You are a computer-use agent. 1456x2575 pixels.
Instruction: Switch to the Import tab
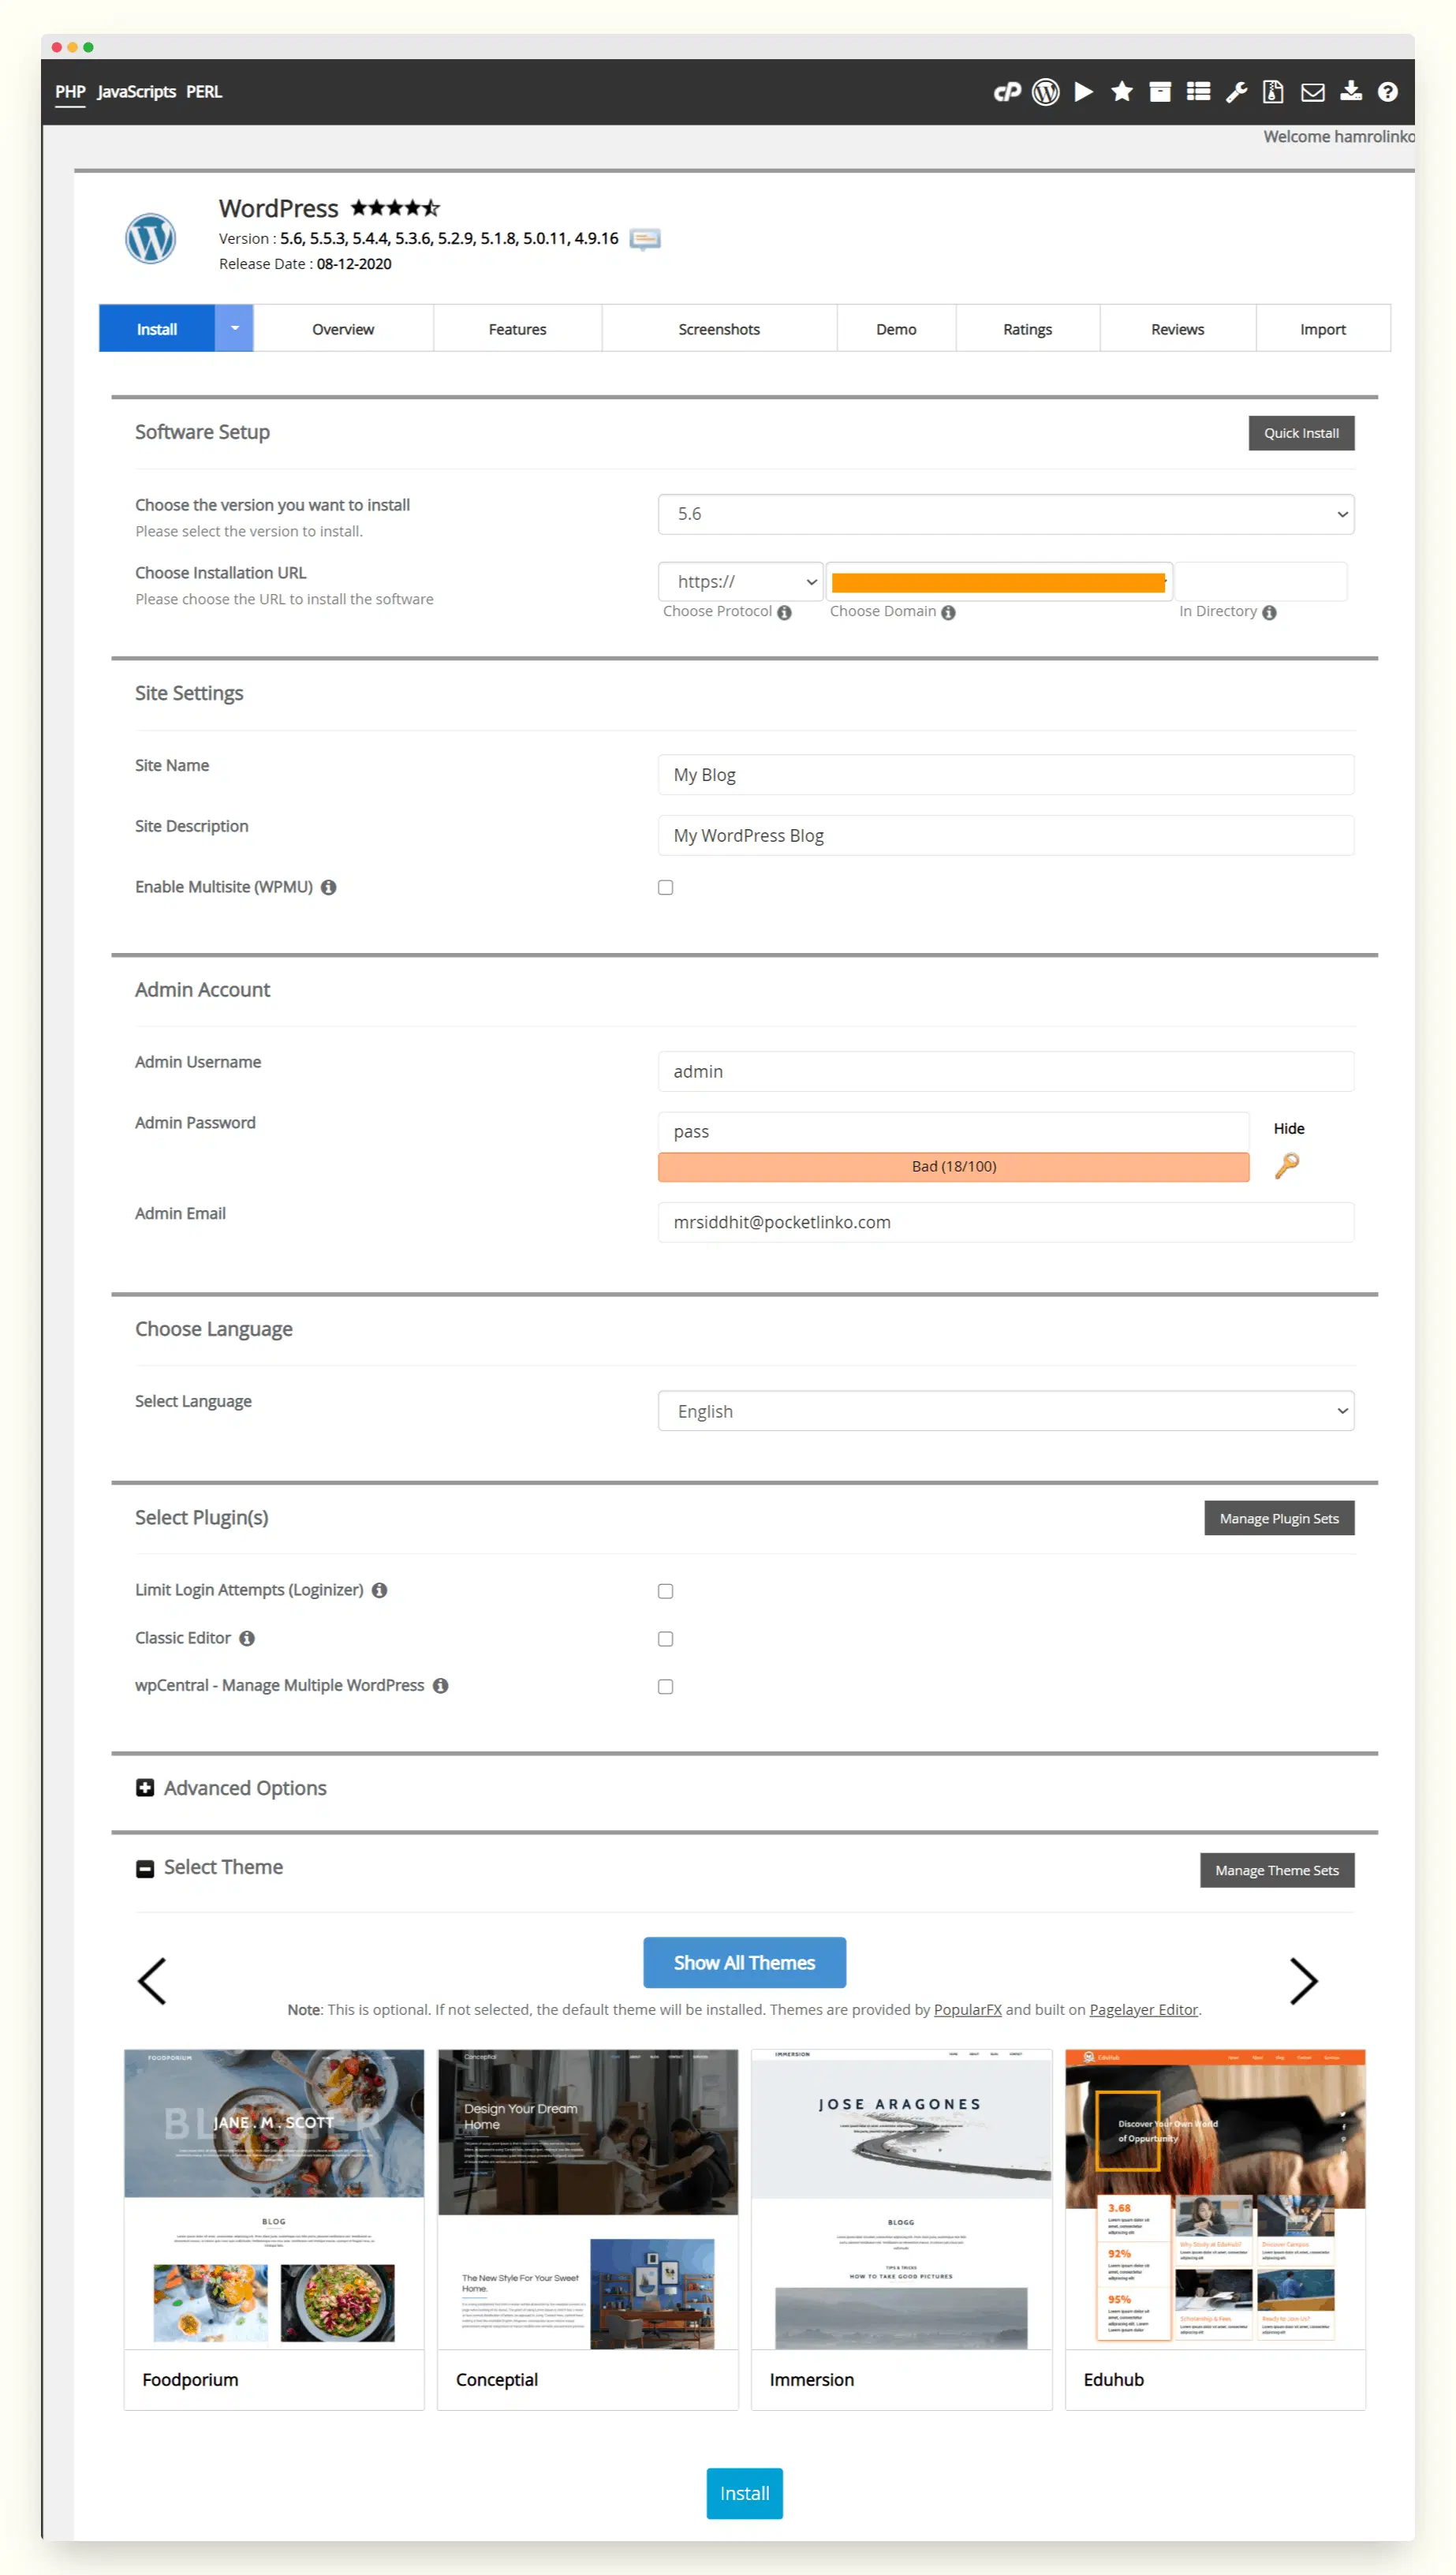[1322, 329]
